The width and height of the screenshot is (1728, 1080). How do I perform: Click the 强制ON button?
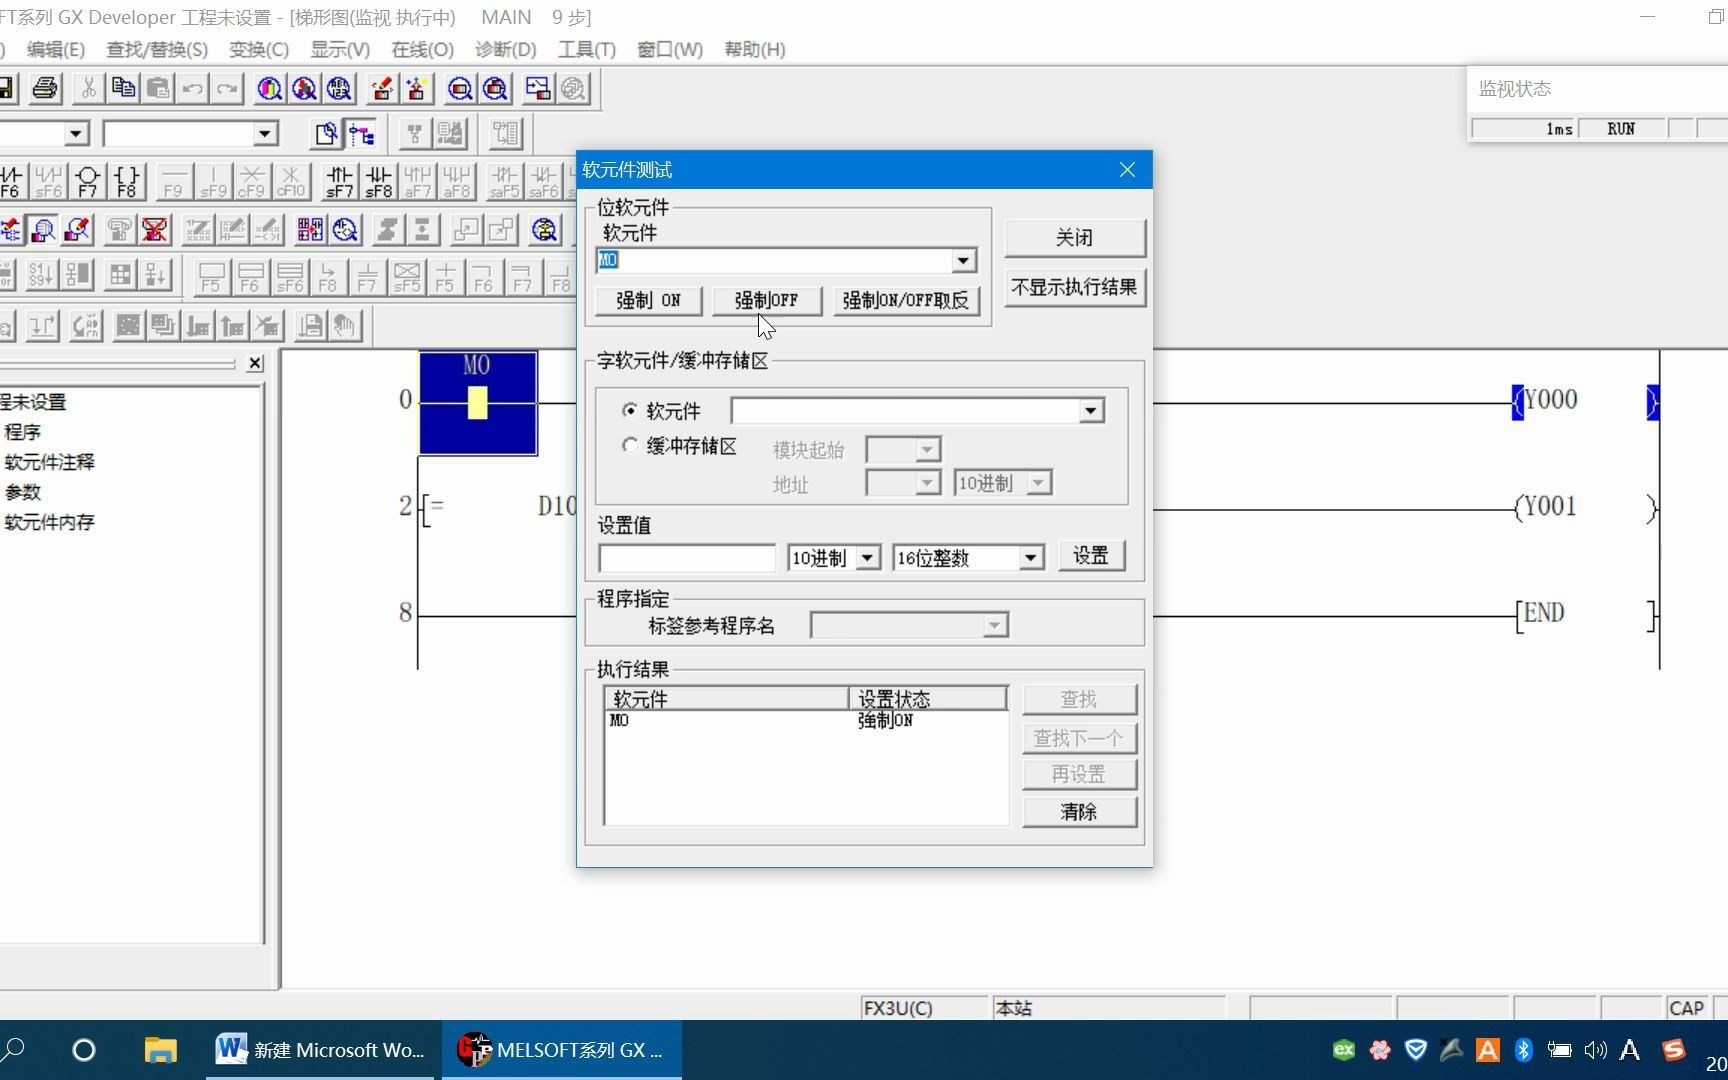coord(648,300)
